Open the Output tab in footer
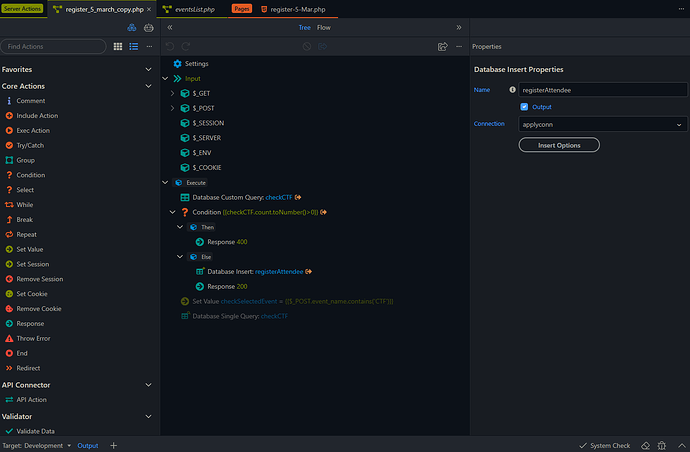690x452 pixels. pyautogui.click(x=88, y=445)
